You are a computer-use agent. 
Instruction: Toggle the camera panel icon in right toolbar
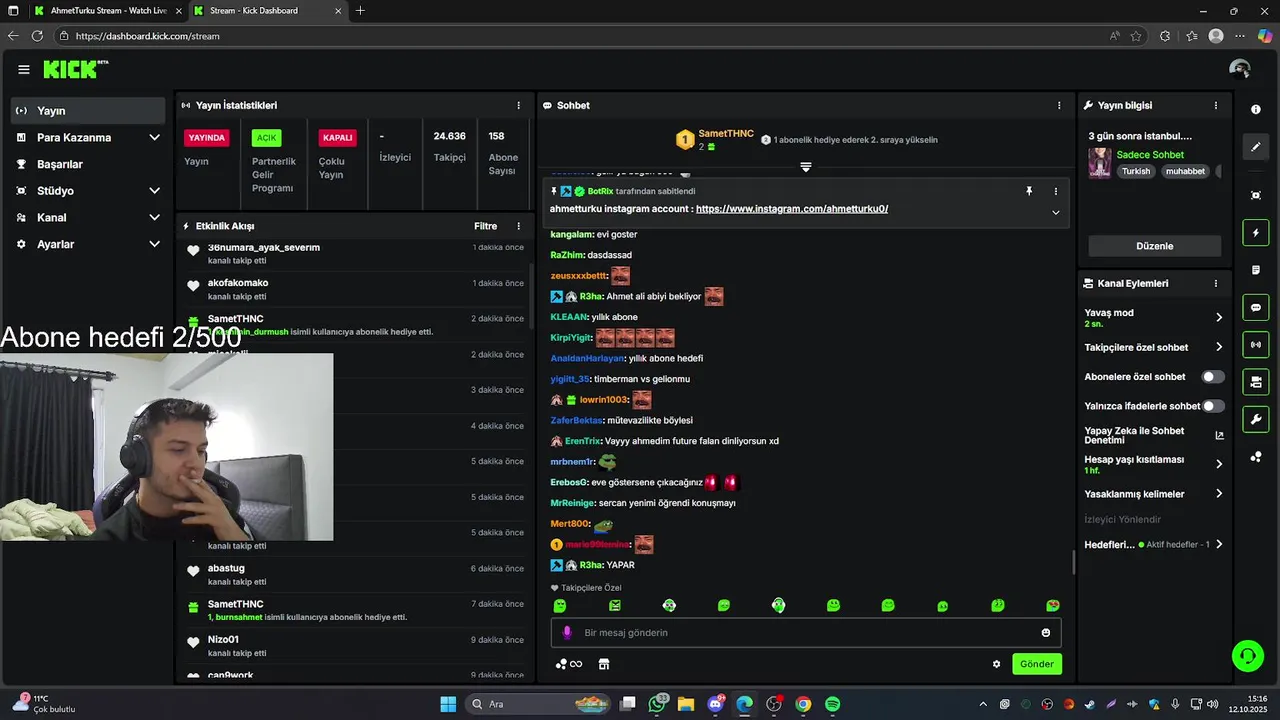coord(1256,382)
